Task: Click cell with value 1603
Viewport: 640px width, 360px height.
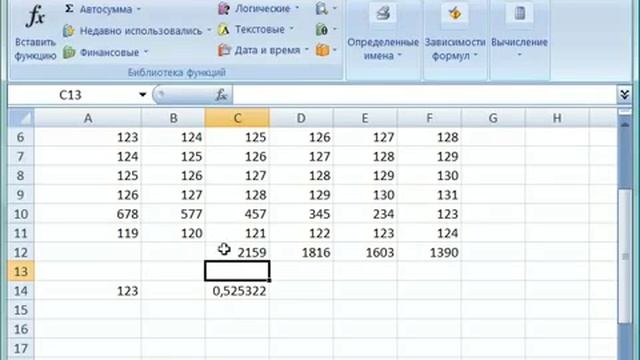Action: (x=365, y=252)
